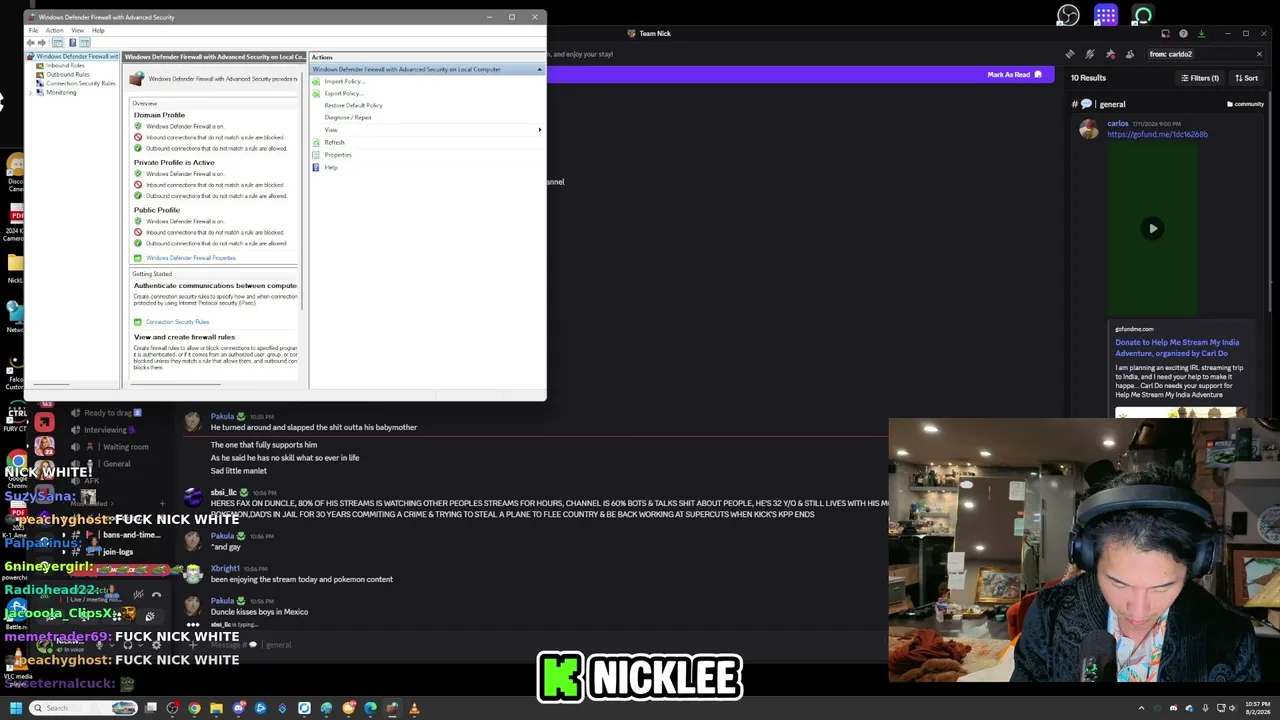Image resolution: width=1280 pixels, height=720 pixels.
Task: Open the Action menu in Firewall window
Action: tap(54, 30)
